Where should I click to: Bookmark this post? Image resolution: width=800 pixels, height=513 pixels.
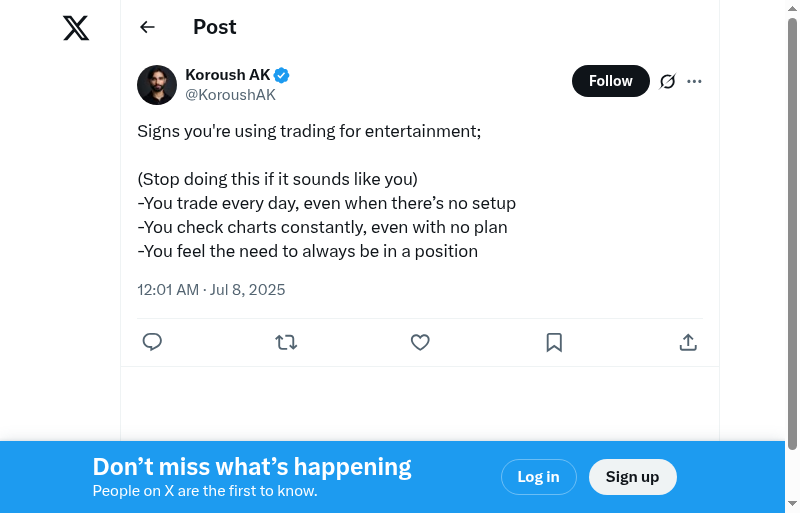tap(554, 342)
